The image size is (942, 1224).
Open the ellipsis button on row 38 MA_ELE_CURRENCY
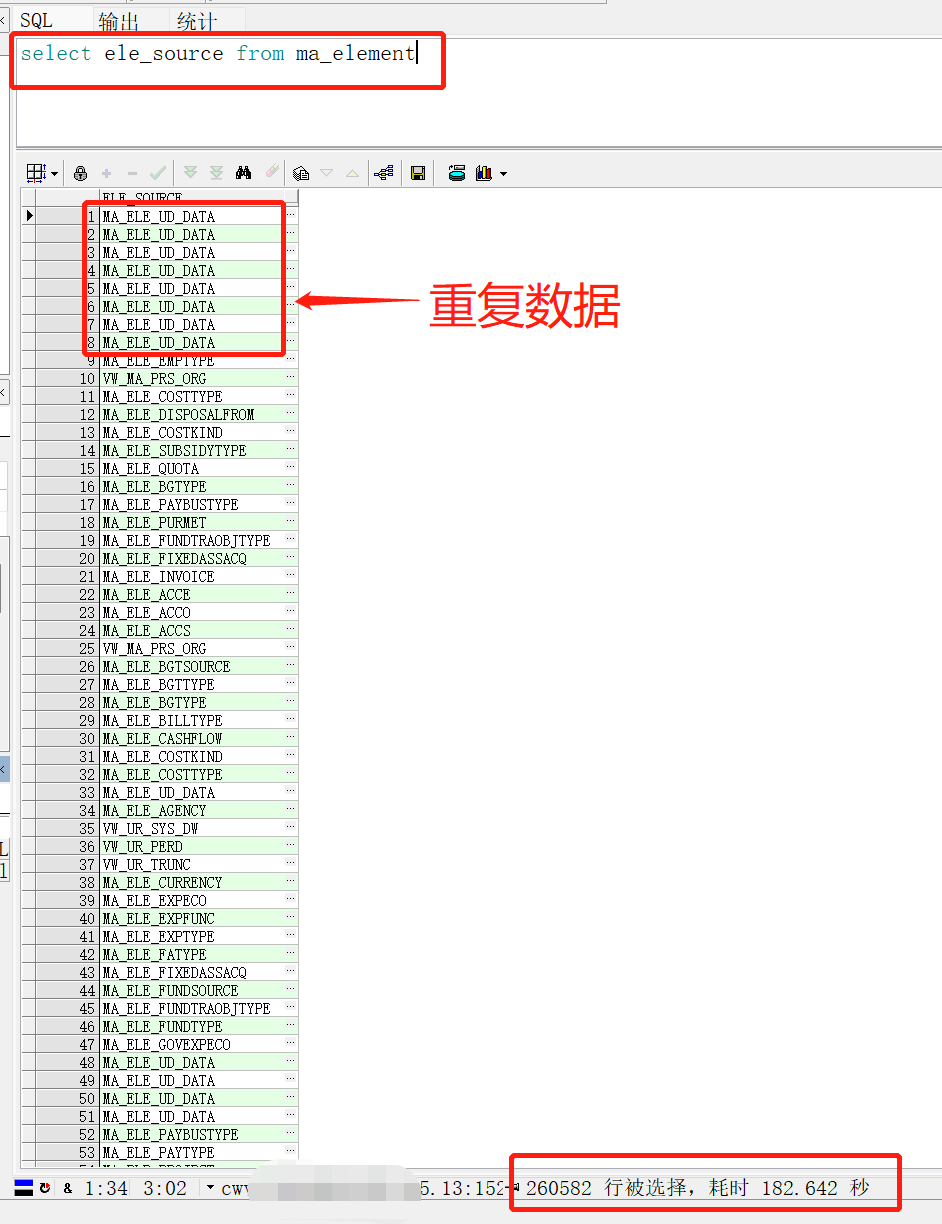(291, 882)
